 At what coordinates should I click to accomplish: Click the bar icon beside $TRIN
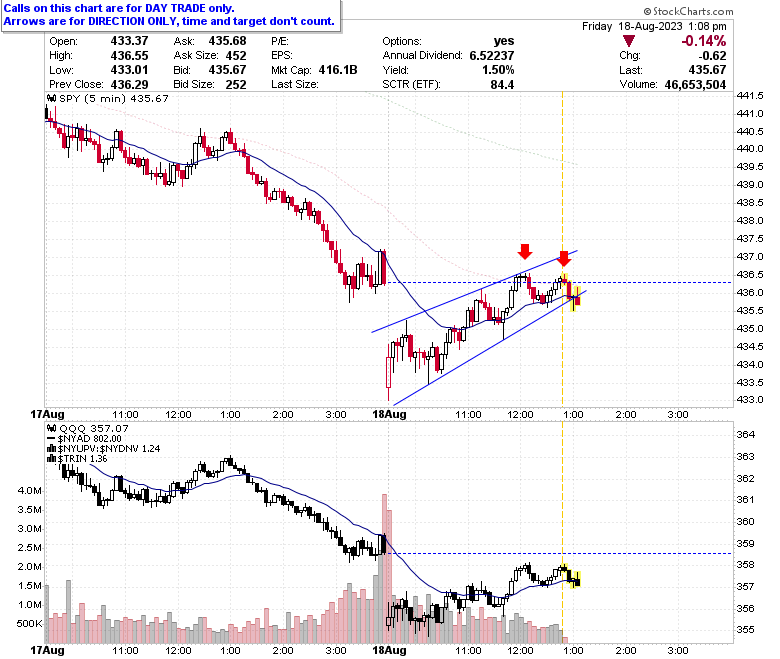click(x=51, y=459)
